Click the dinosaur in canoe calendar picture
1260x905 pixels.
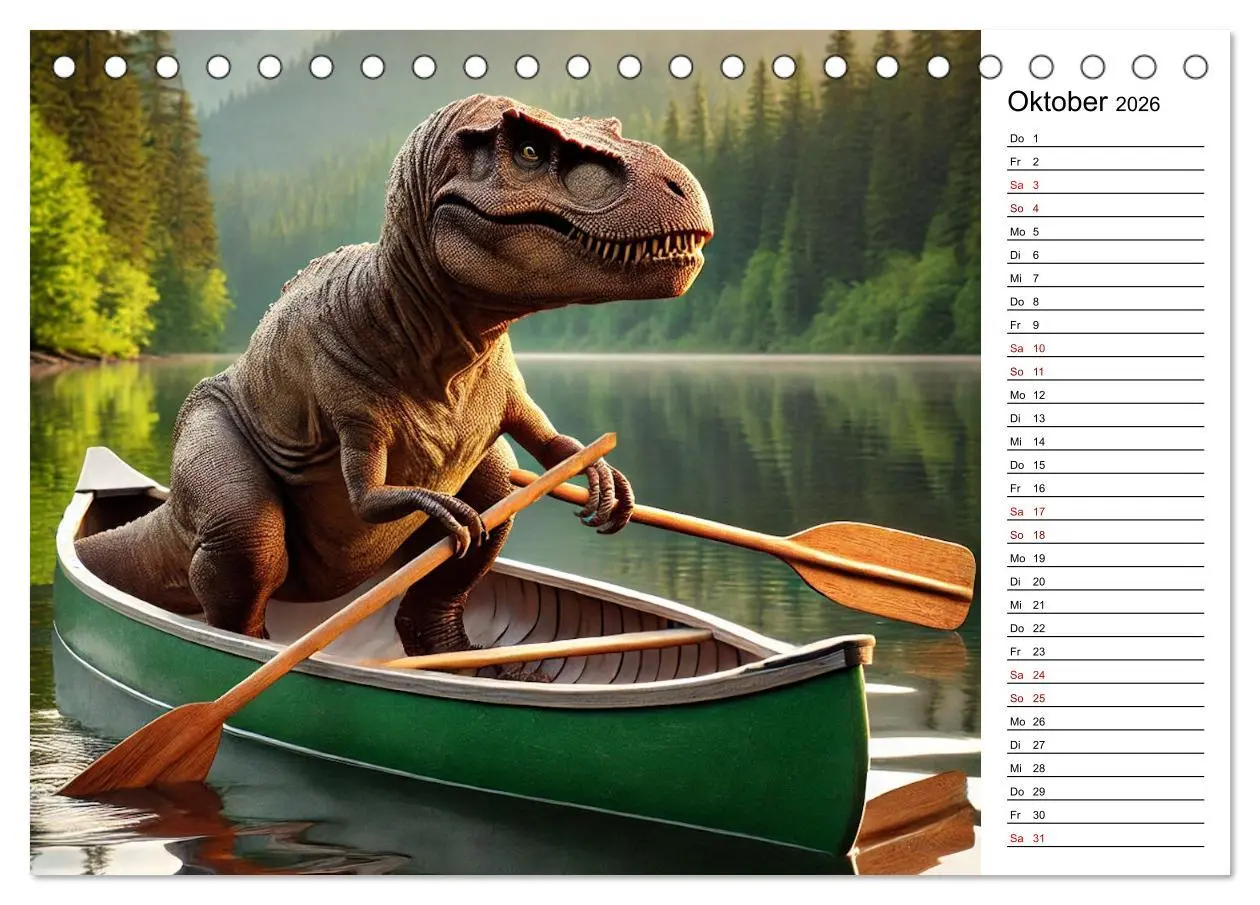(x=505, y=452)
